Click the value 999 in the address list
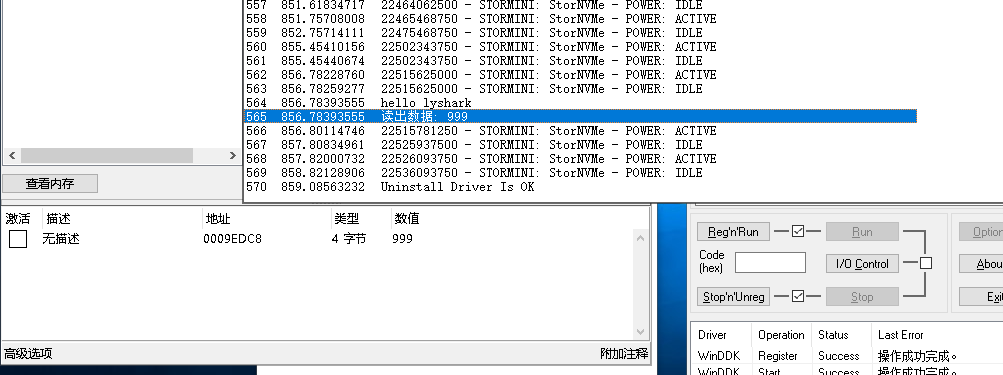This screenshot has height=375, width=1003. [x=402, y=239]
